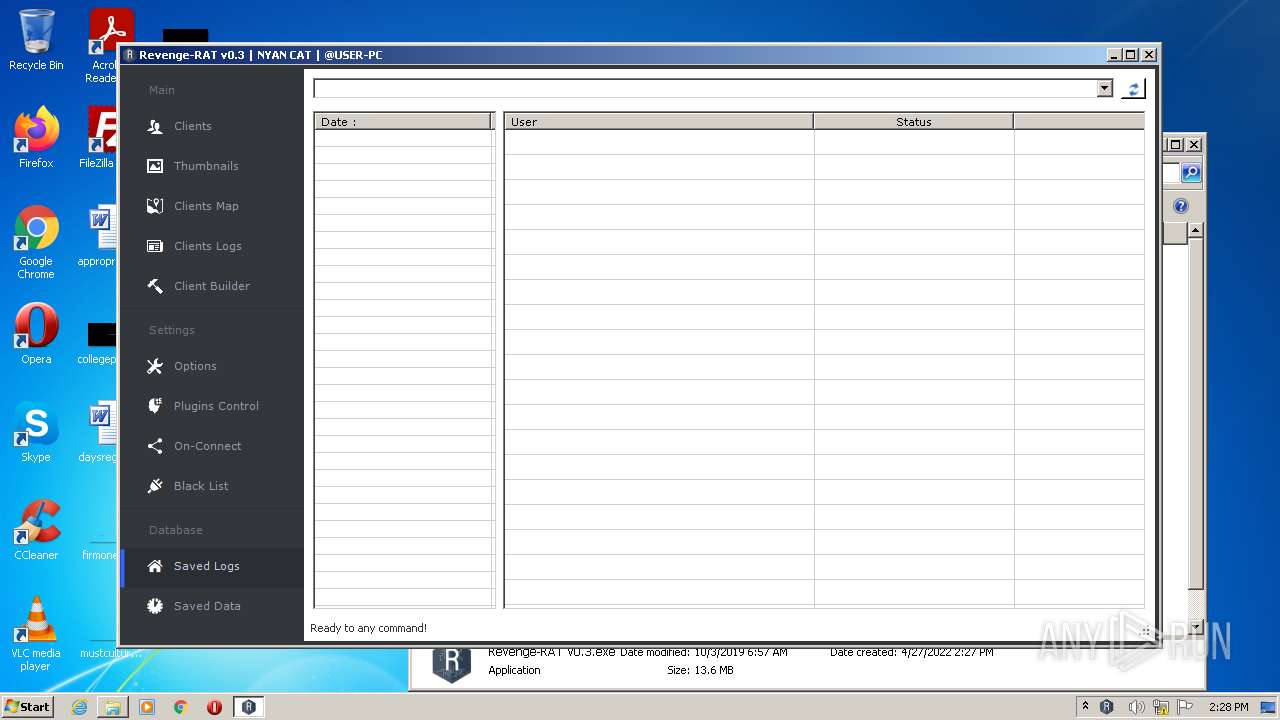The image size is (1280, 720).
Task: Expand the saved logs combo box
Action: point(1105,88)
